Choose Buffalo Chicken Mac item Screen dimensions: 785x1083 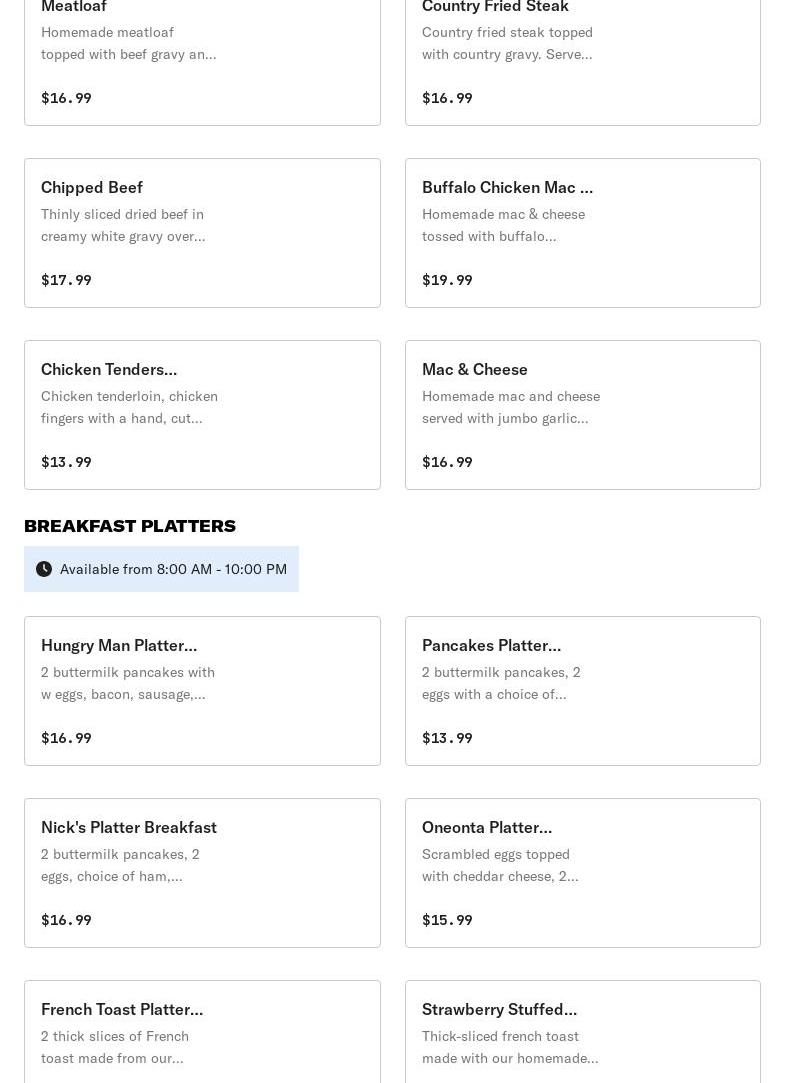[583, 233]
